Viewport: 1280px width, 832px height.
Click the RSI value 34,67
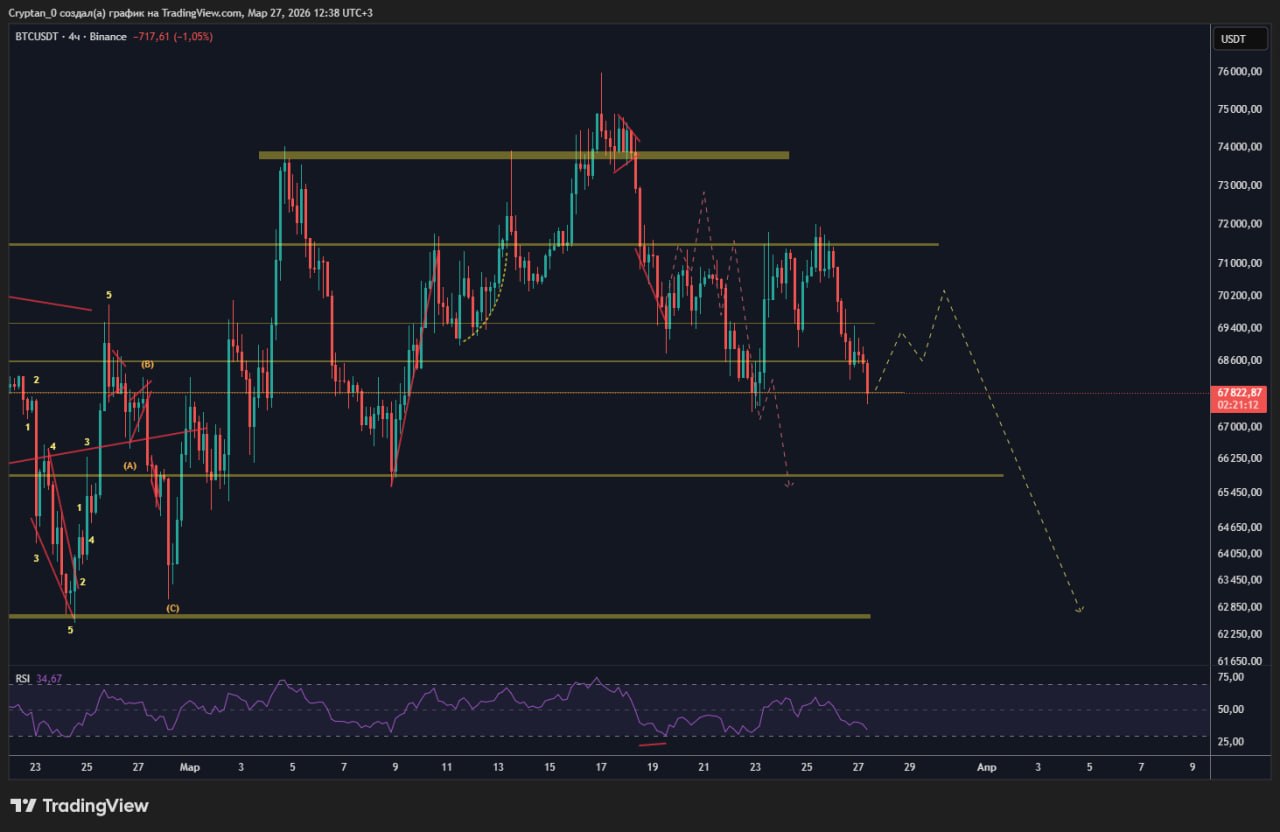coord(49,679)
